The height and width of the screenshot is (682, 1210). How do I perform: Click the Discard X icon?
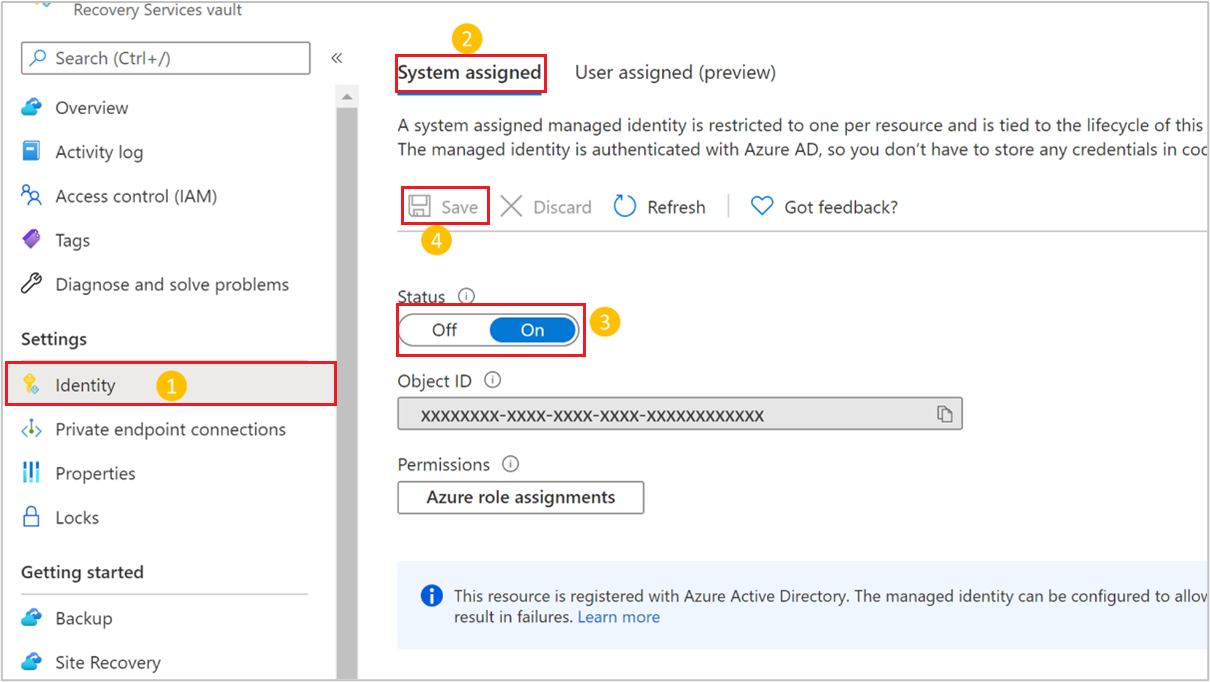tap(511, 207)
